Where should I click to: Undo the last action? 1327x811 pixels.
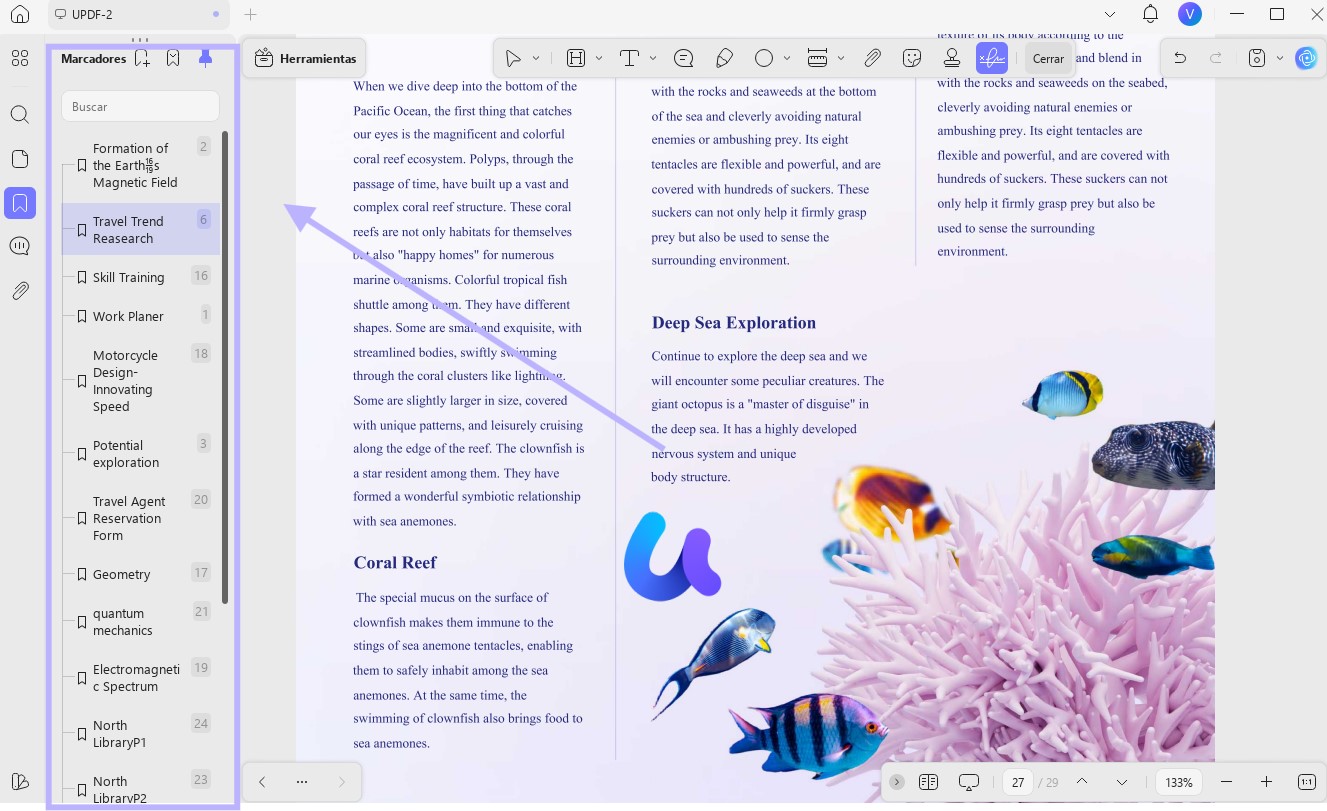pos(1180,59)
